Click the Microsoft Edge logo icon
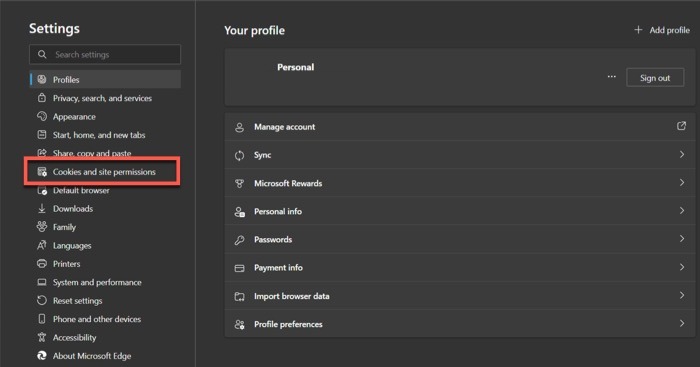700x367 pixels. click(42, 355)
